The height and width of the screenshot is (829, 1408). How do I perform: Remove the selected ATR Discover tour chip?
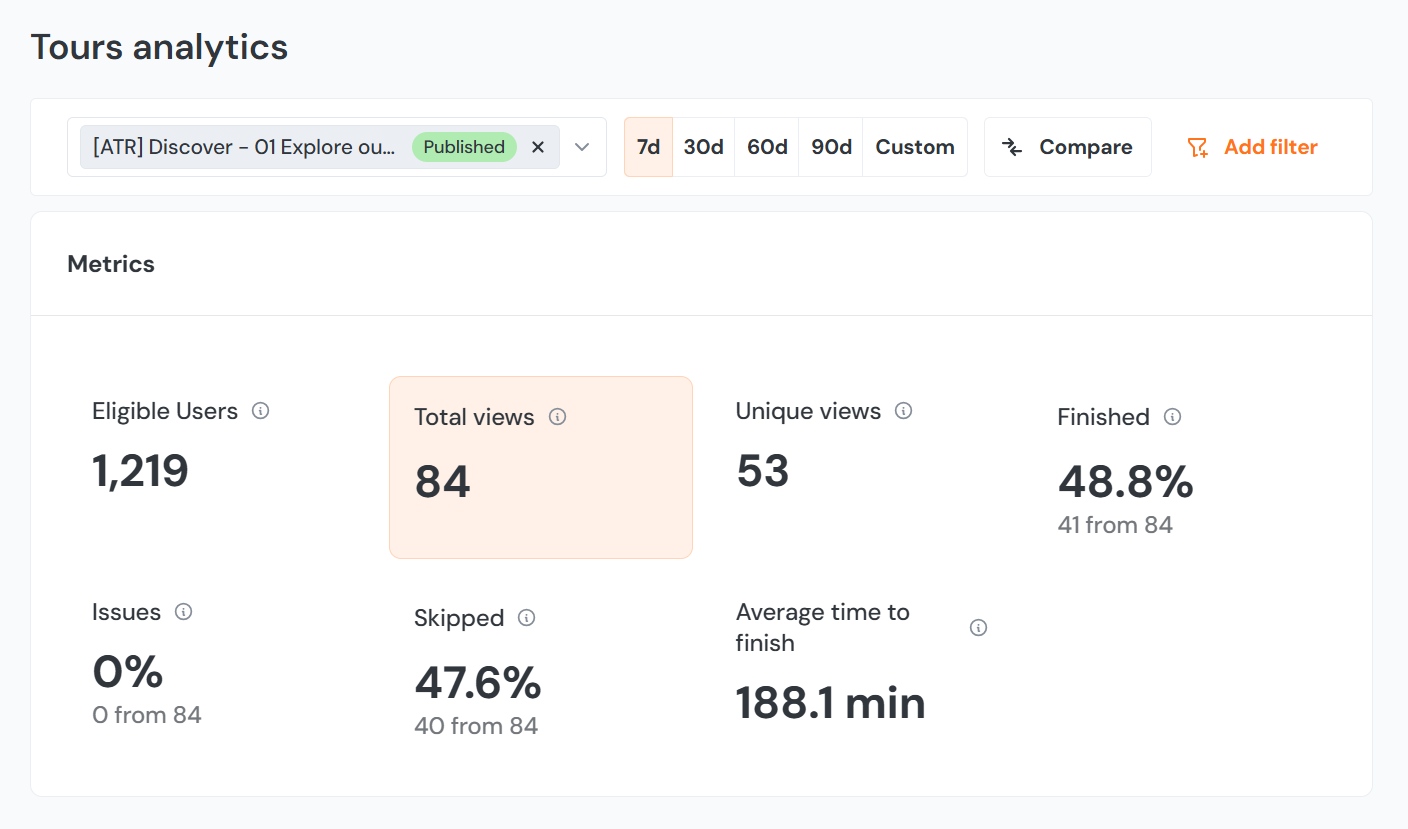pos(538,147)
